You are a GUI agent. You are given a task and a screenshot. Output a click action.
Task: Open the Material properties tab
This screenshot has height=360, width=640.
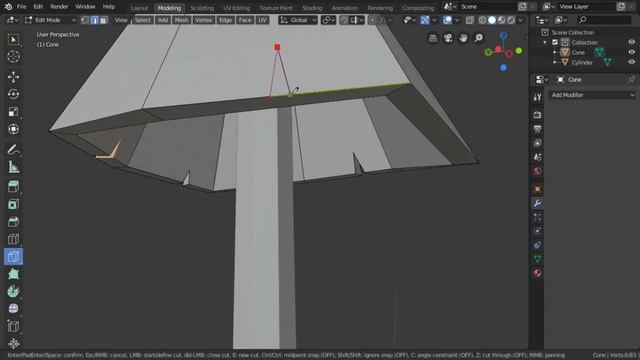pos(537,273)
